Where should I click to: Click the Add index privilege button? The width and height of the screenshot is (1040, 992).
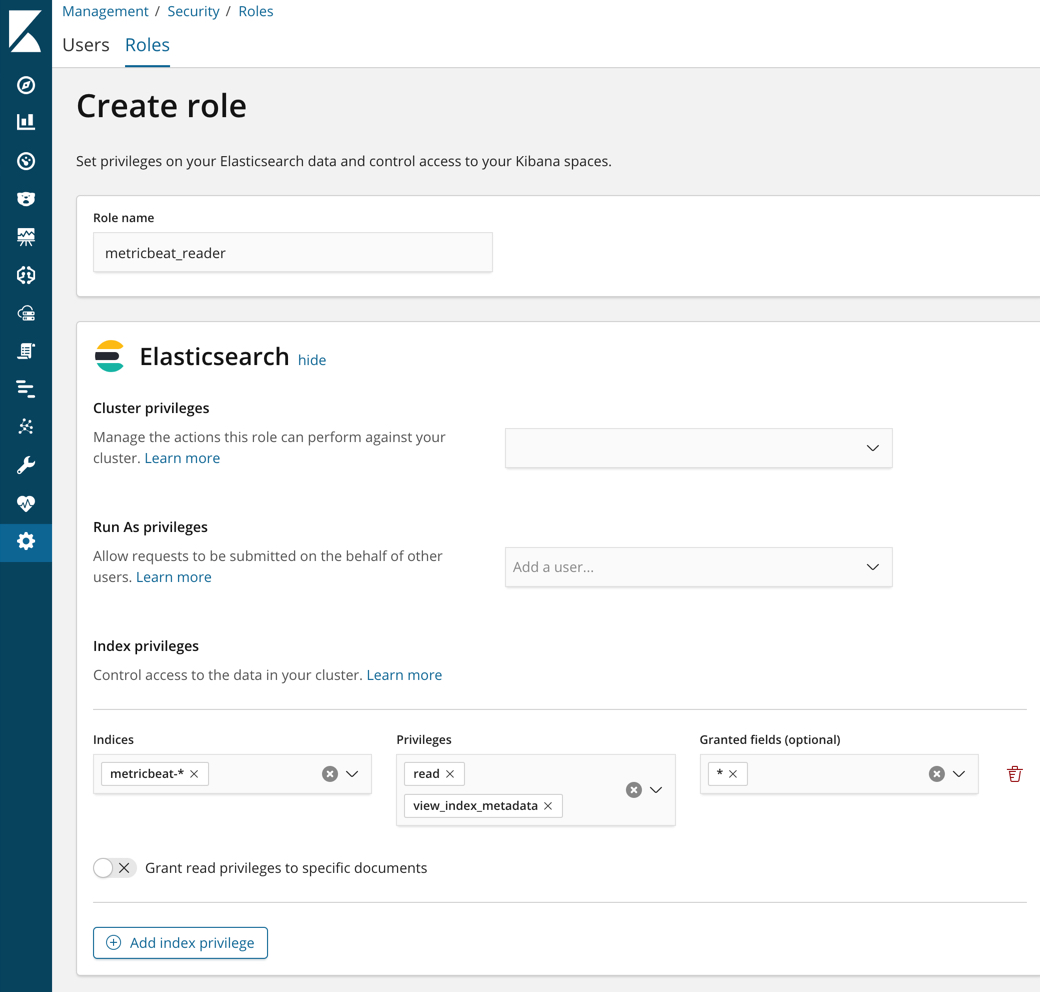click(180, 942)
